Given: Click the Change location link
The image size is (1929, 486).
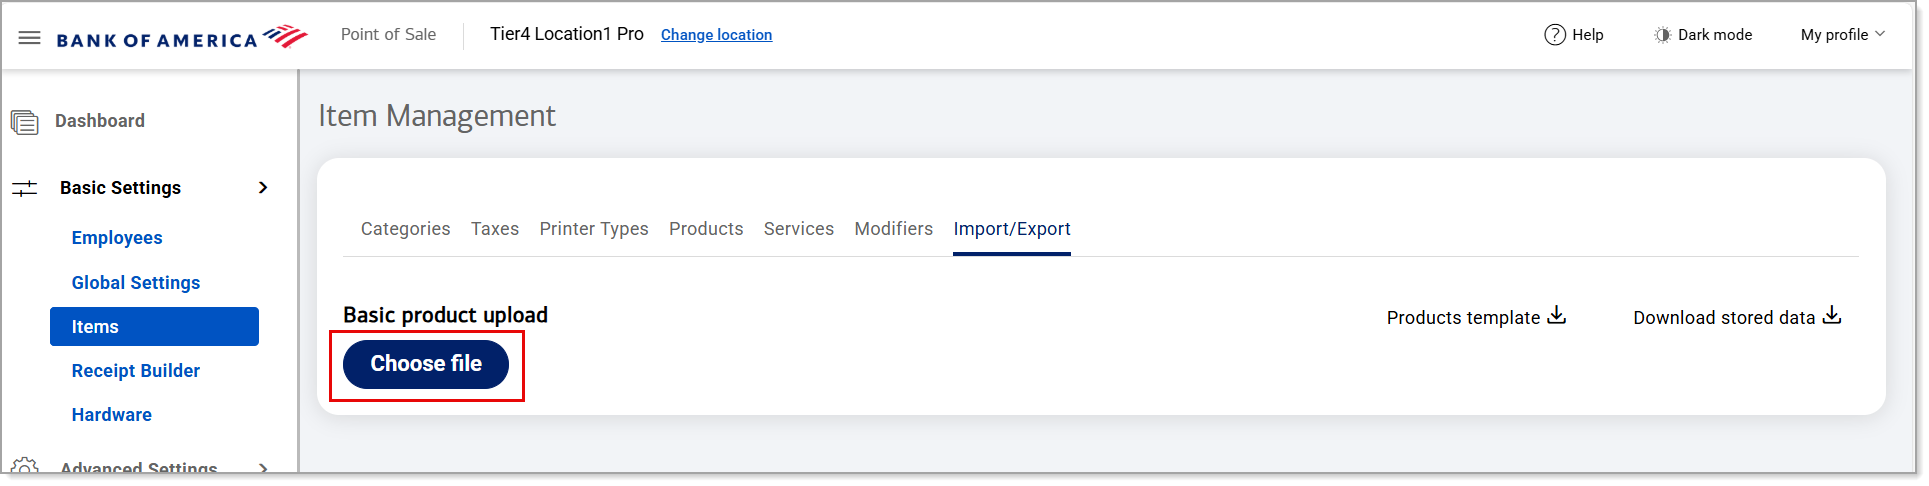Looking at the screenshot, I should pos(716,35).
